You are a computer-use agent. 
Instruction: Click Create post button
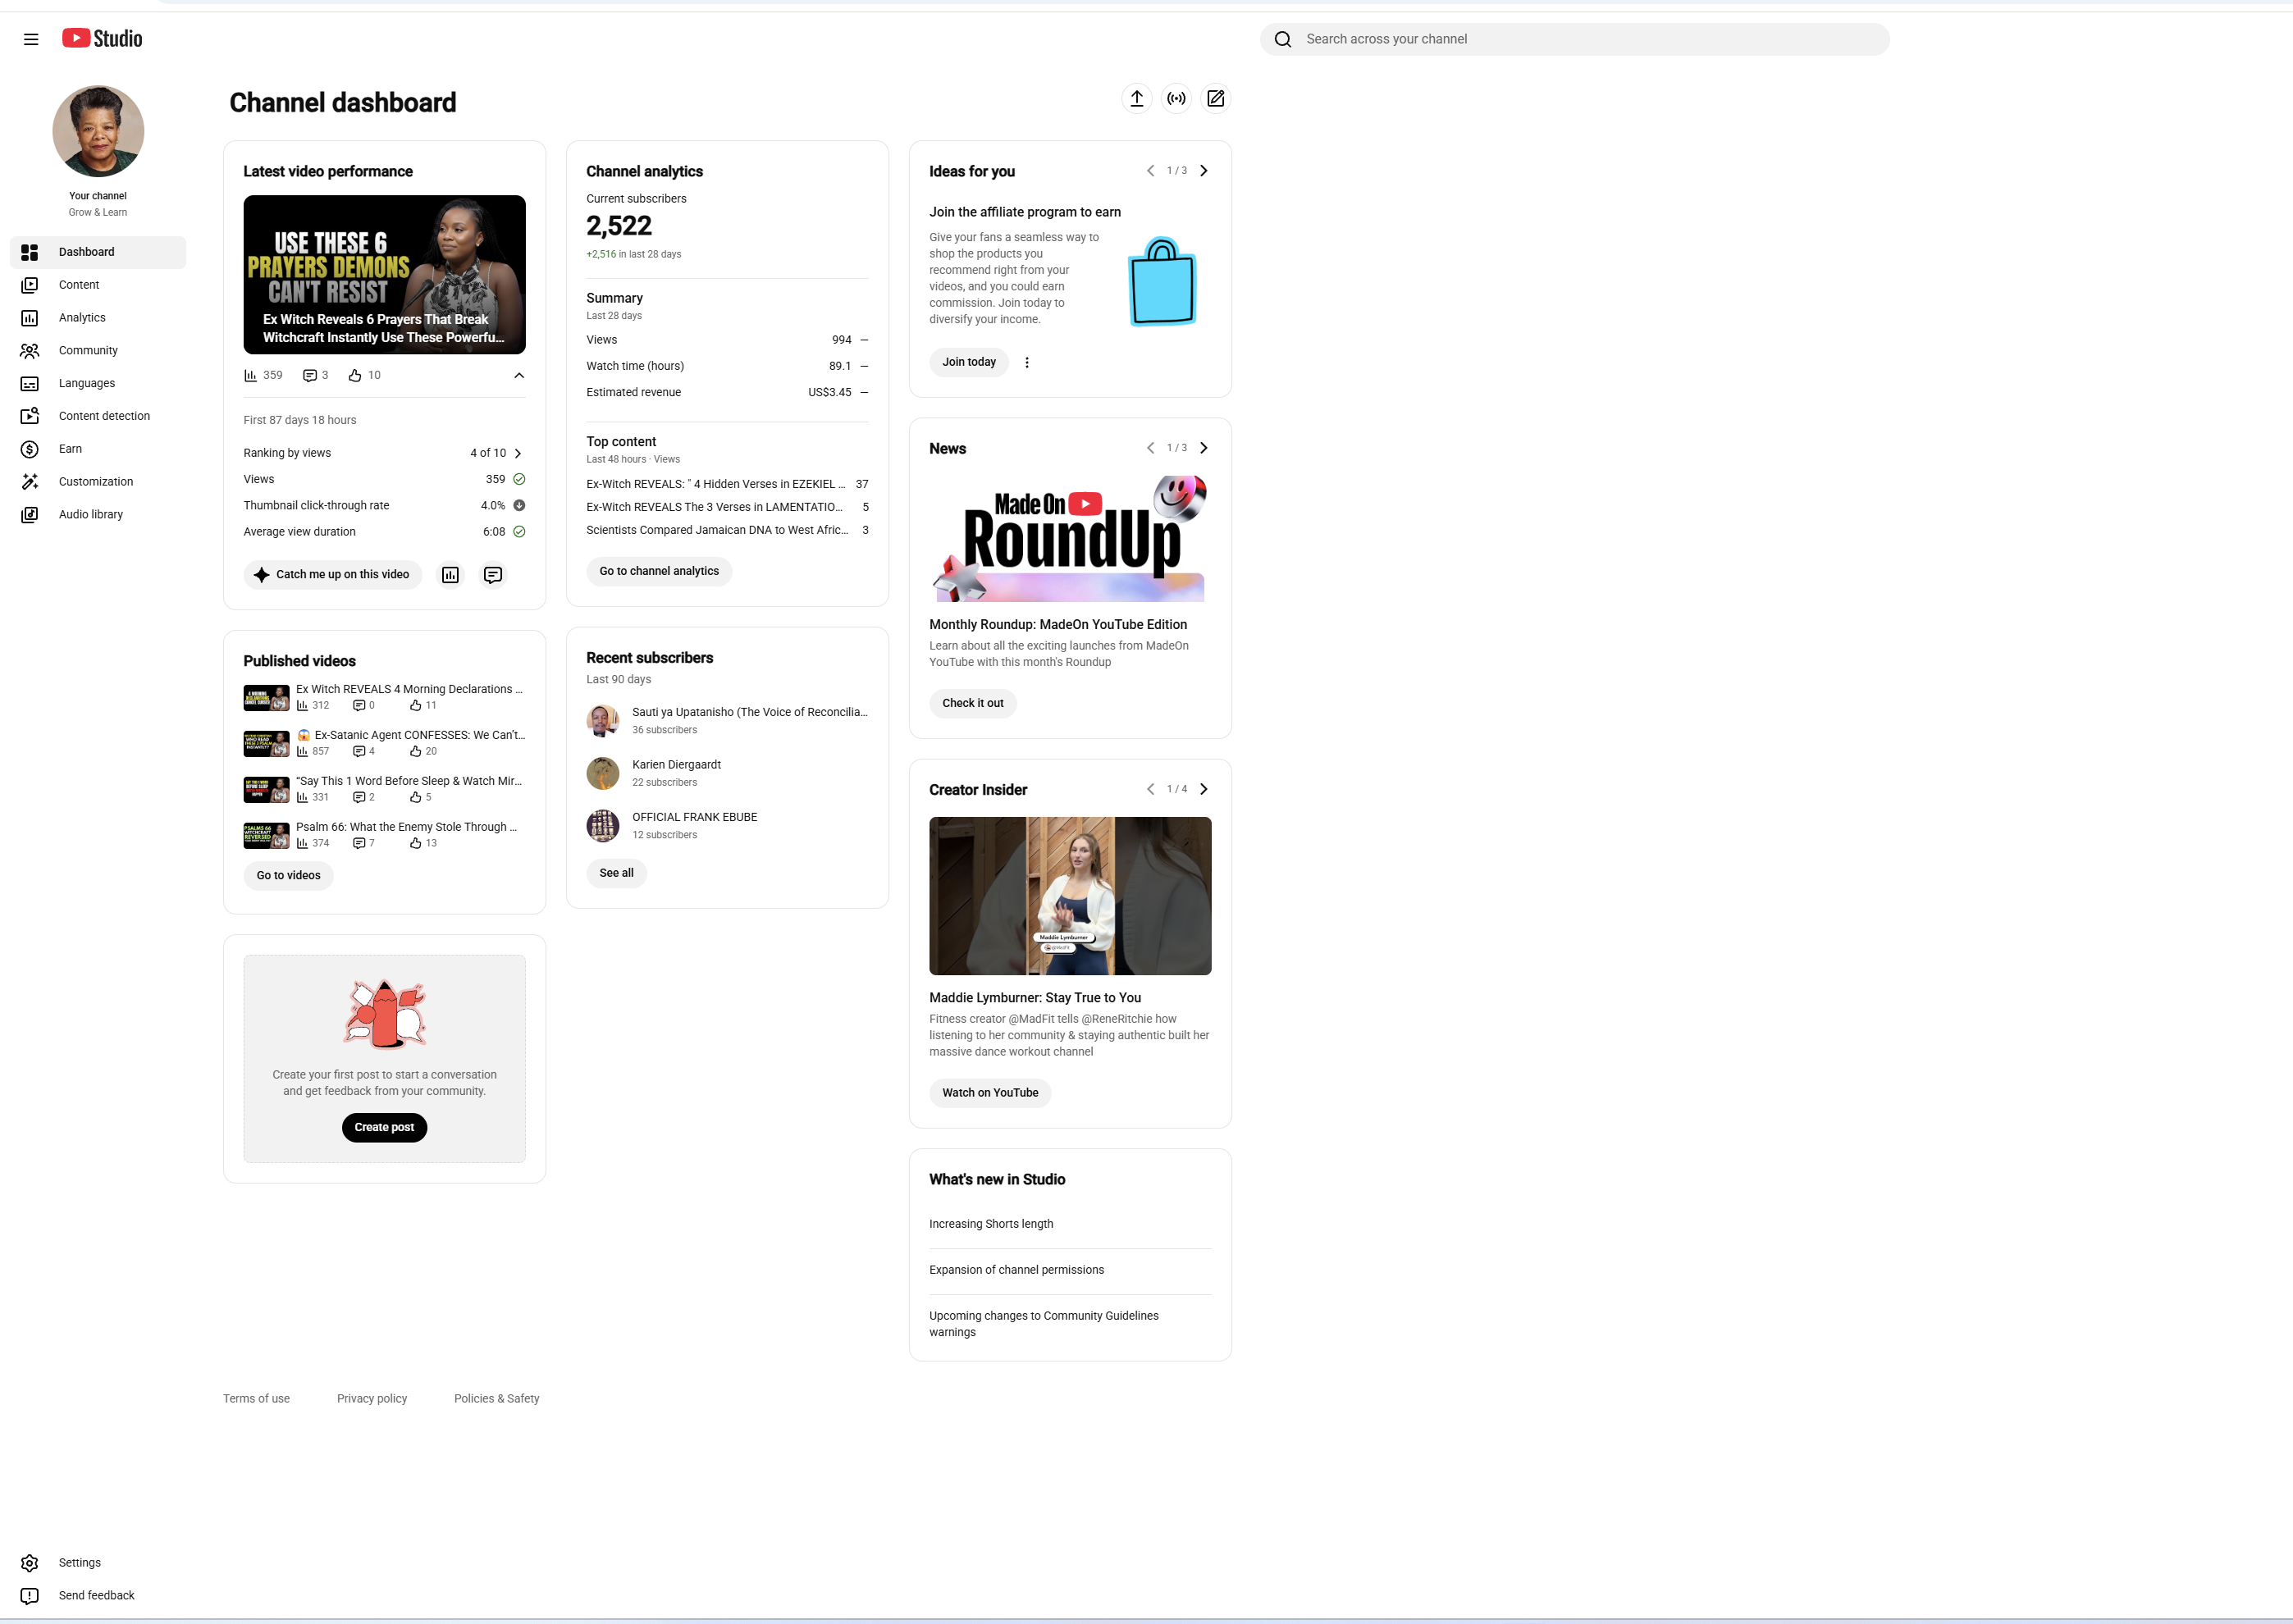coord(384,1128)
